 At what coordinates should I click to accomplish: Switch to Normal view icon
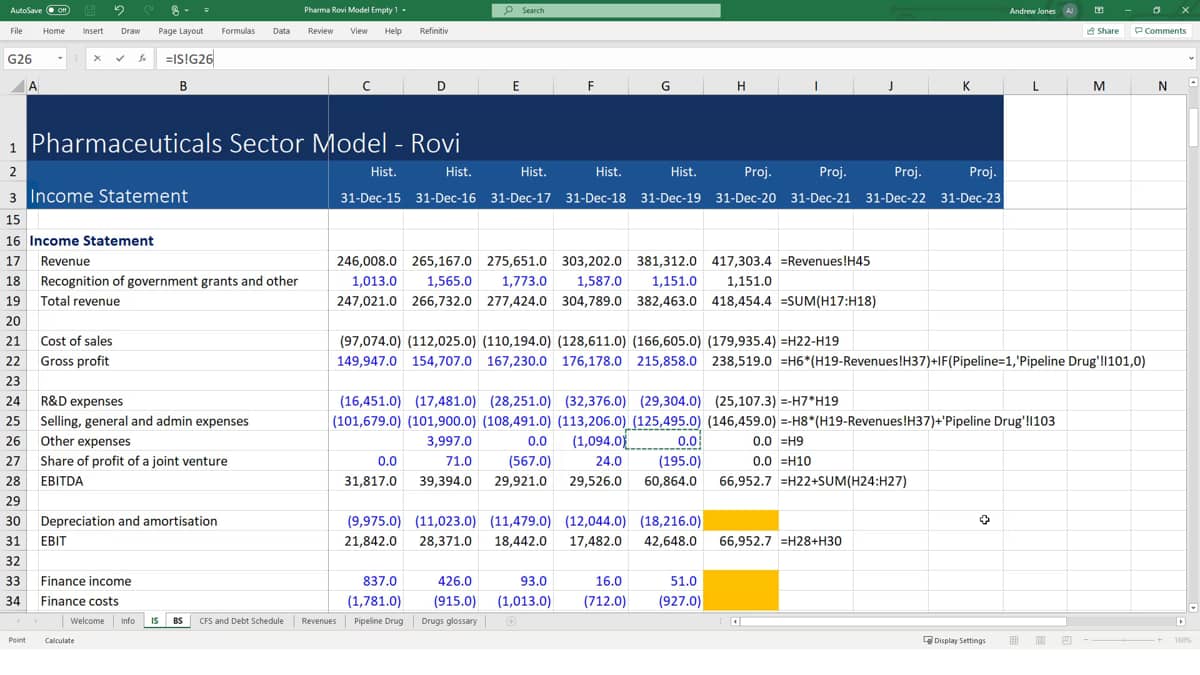1014,640
